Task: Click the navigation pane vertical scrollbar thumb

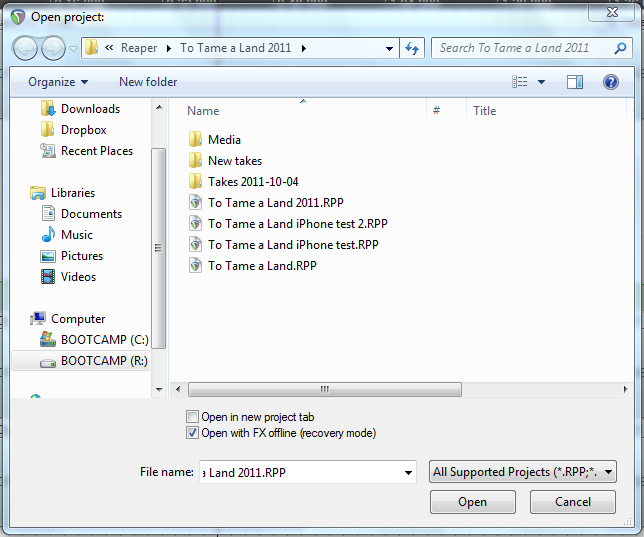Action: point(159,248)
